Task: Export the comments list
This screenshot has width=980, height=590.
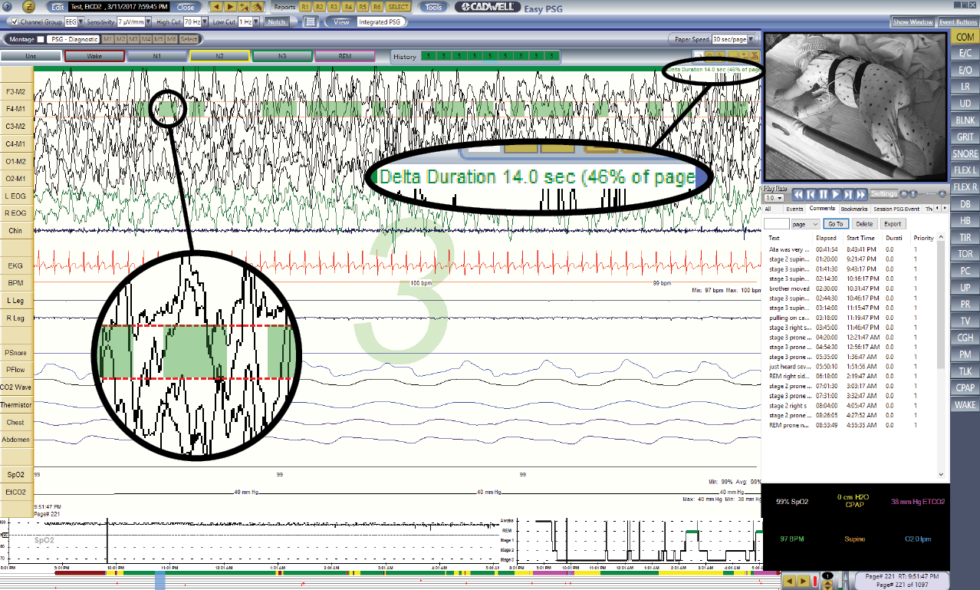Action: (892, 223)
